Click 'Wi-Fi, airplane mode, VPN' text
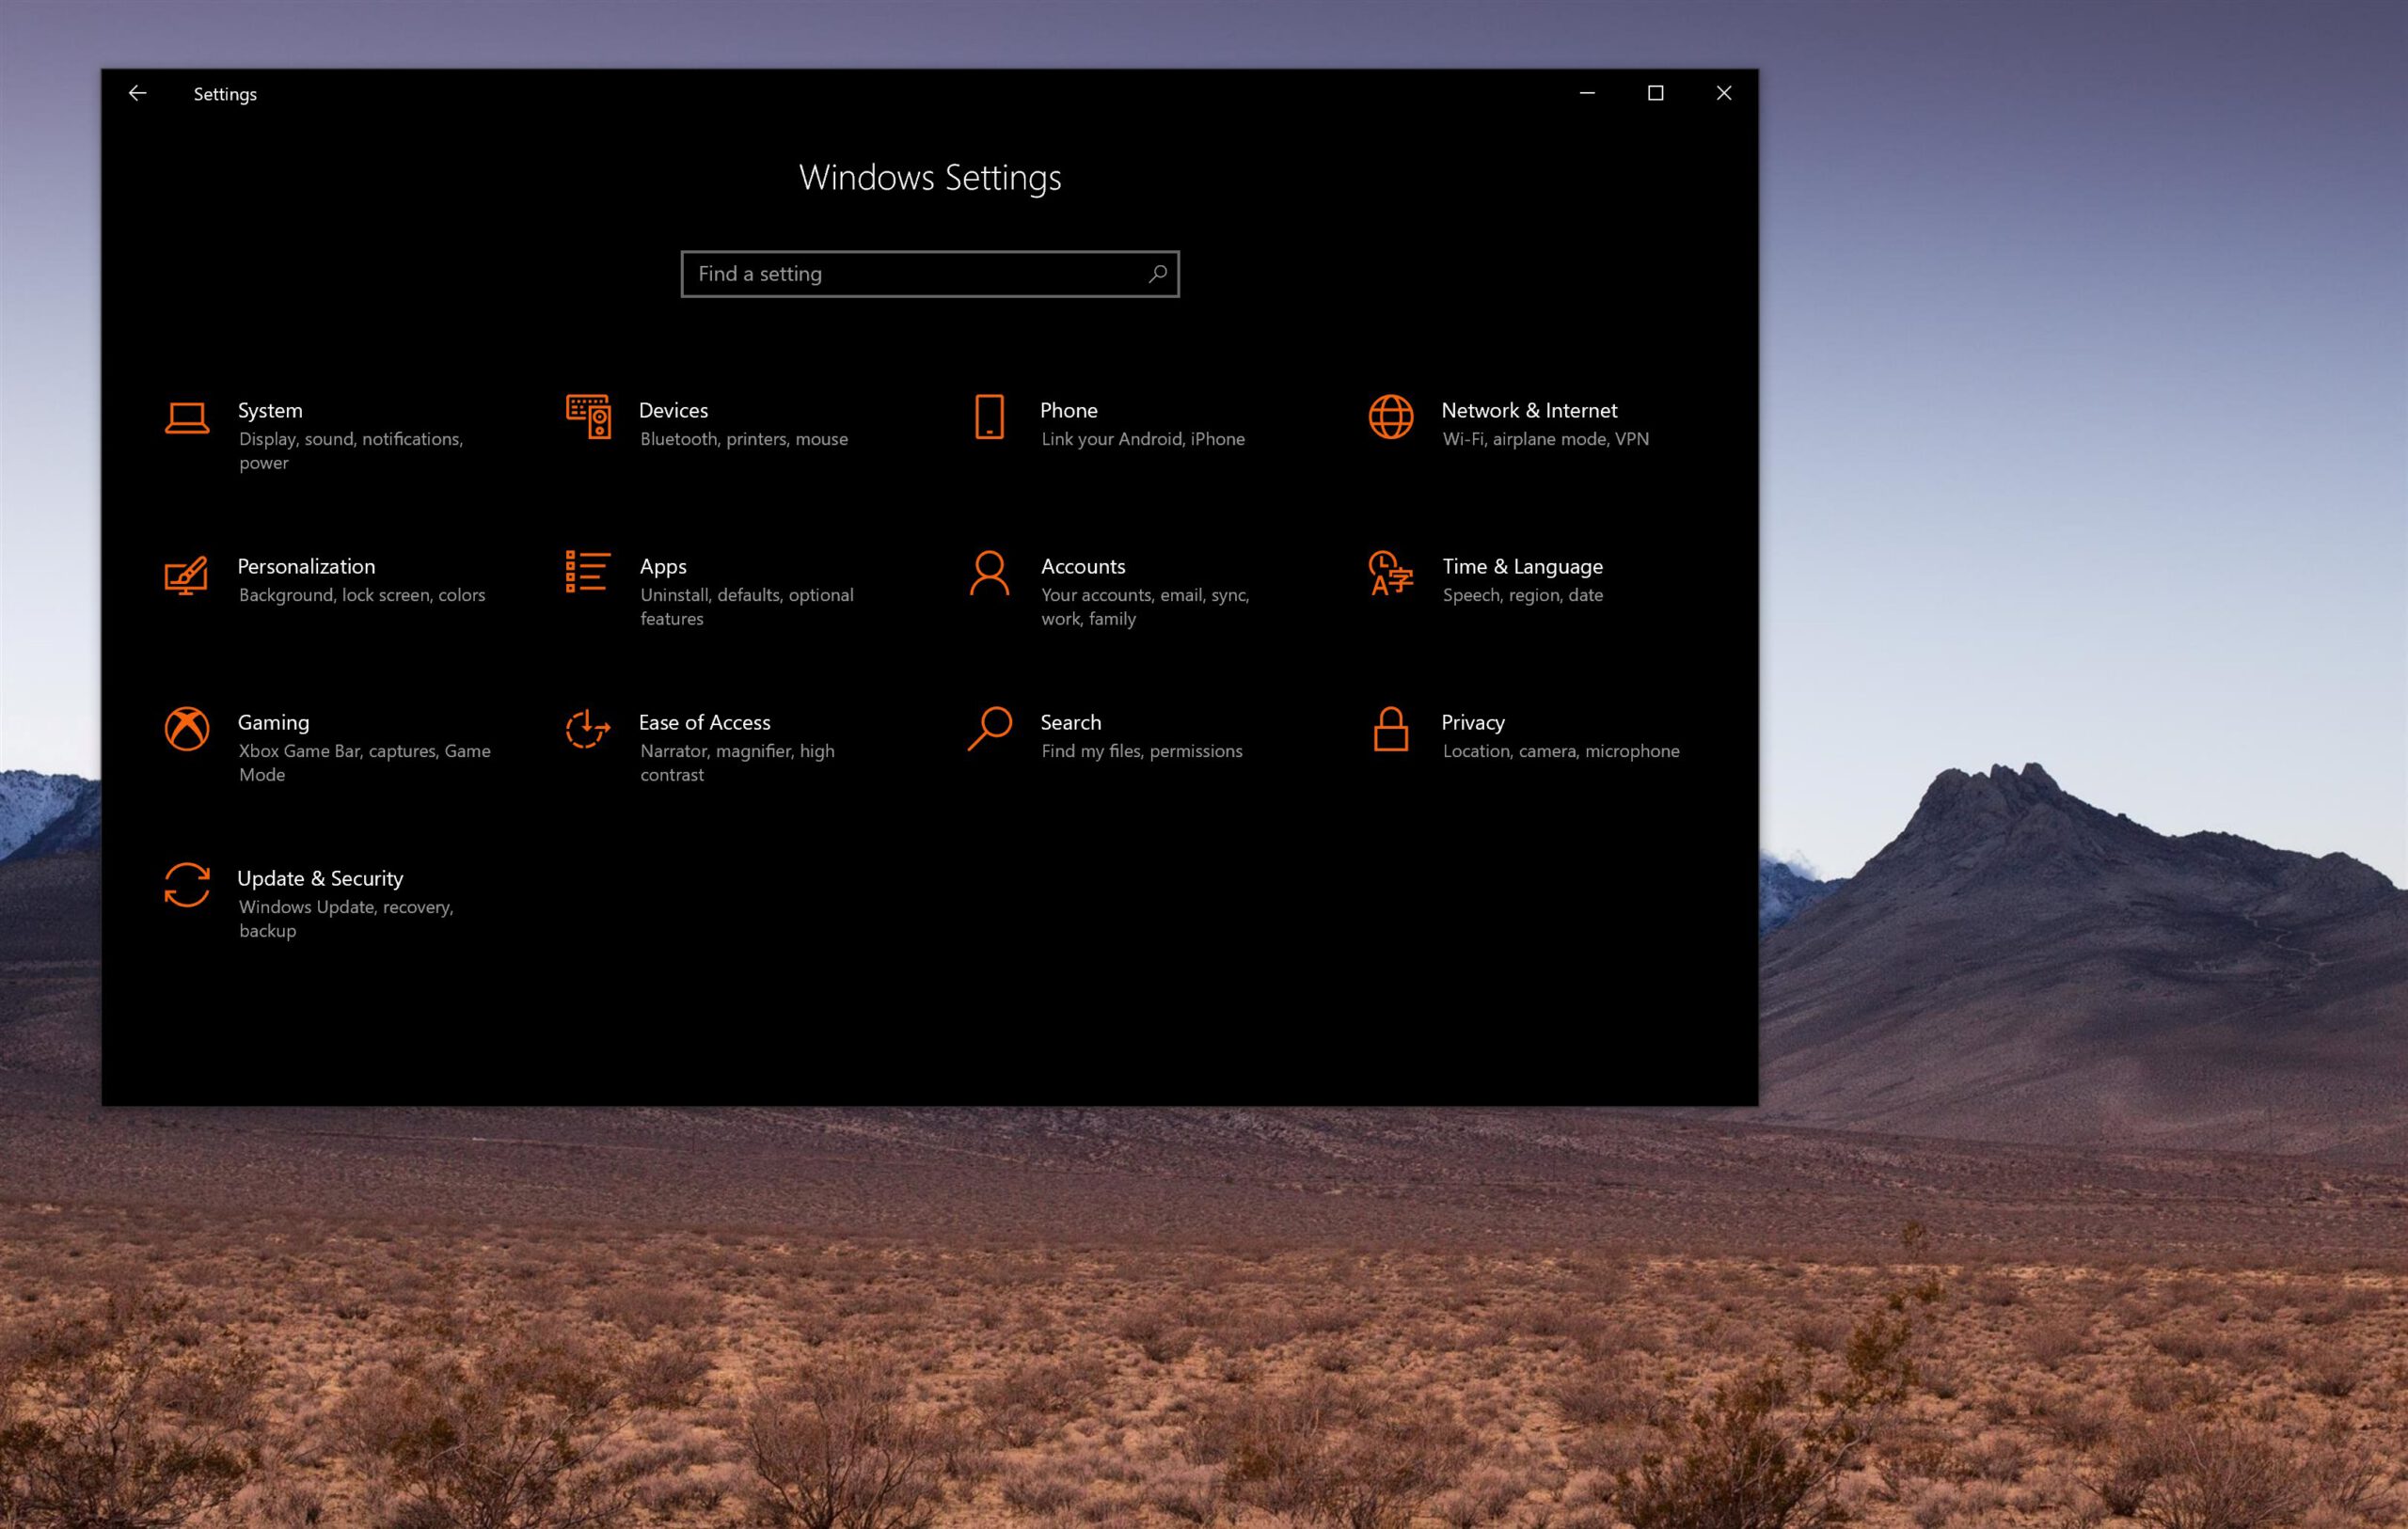The width and height of the screenshot is (2408, 1529). point(1545,439)
